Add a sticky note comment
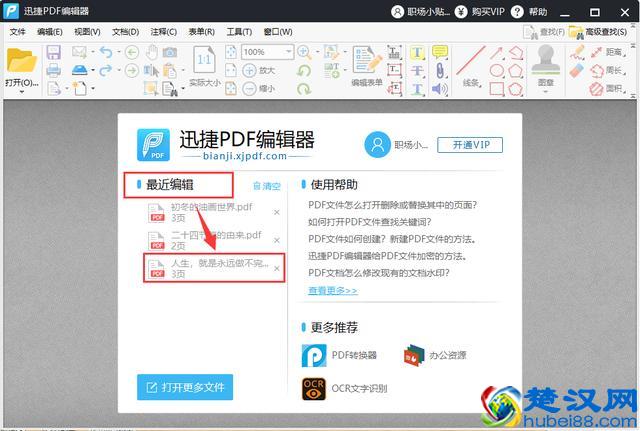Viewport: 640px width, 431px height. [x=440, y=52]
